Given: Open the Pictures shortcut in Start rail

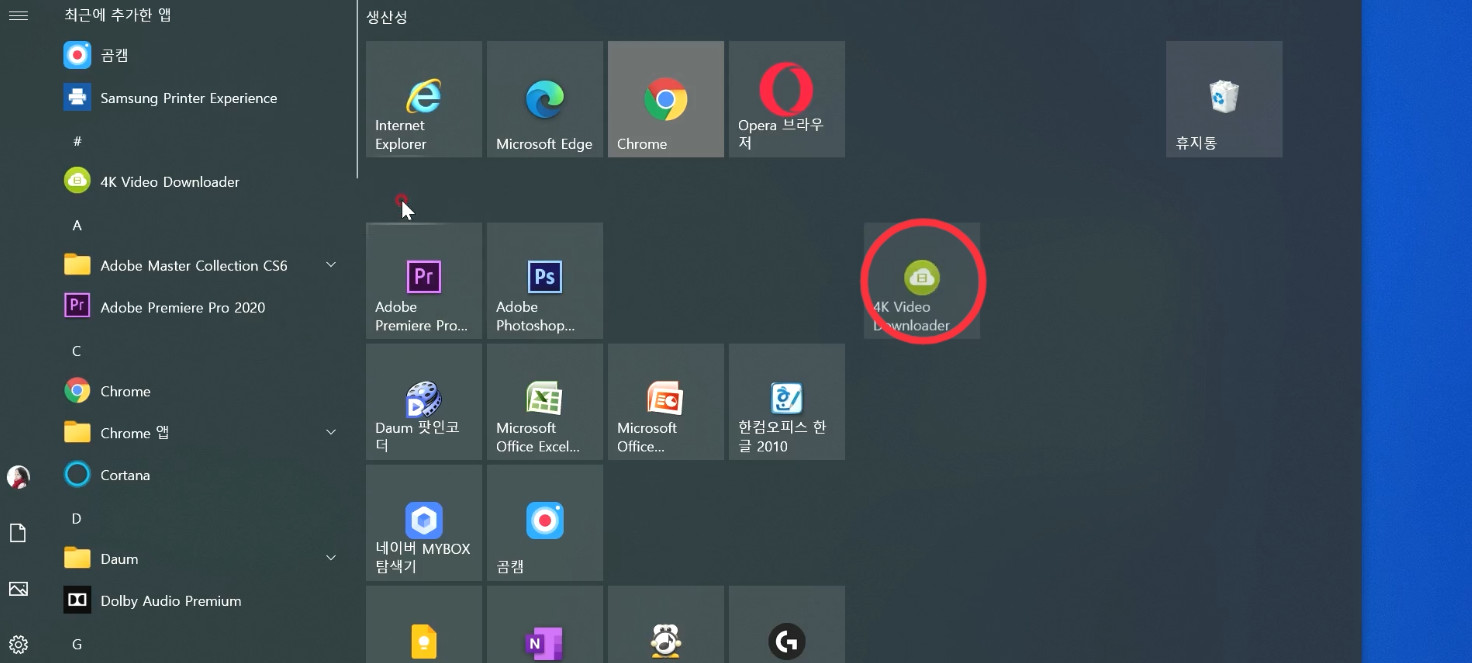Looking at the screenshot, I should pos(18,589).
